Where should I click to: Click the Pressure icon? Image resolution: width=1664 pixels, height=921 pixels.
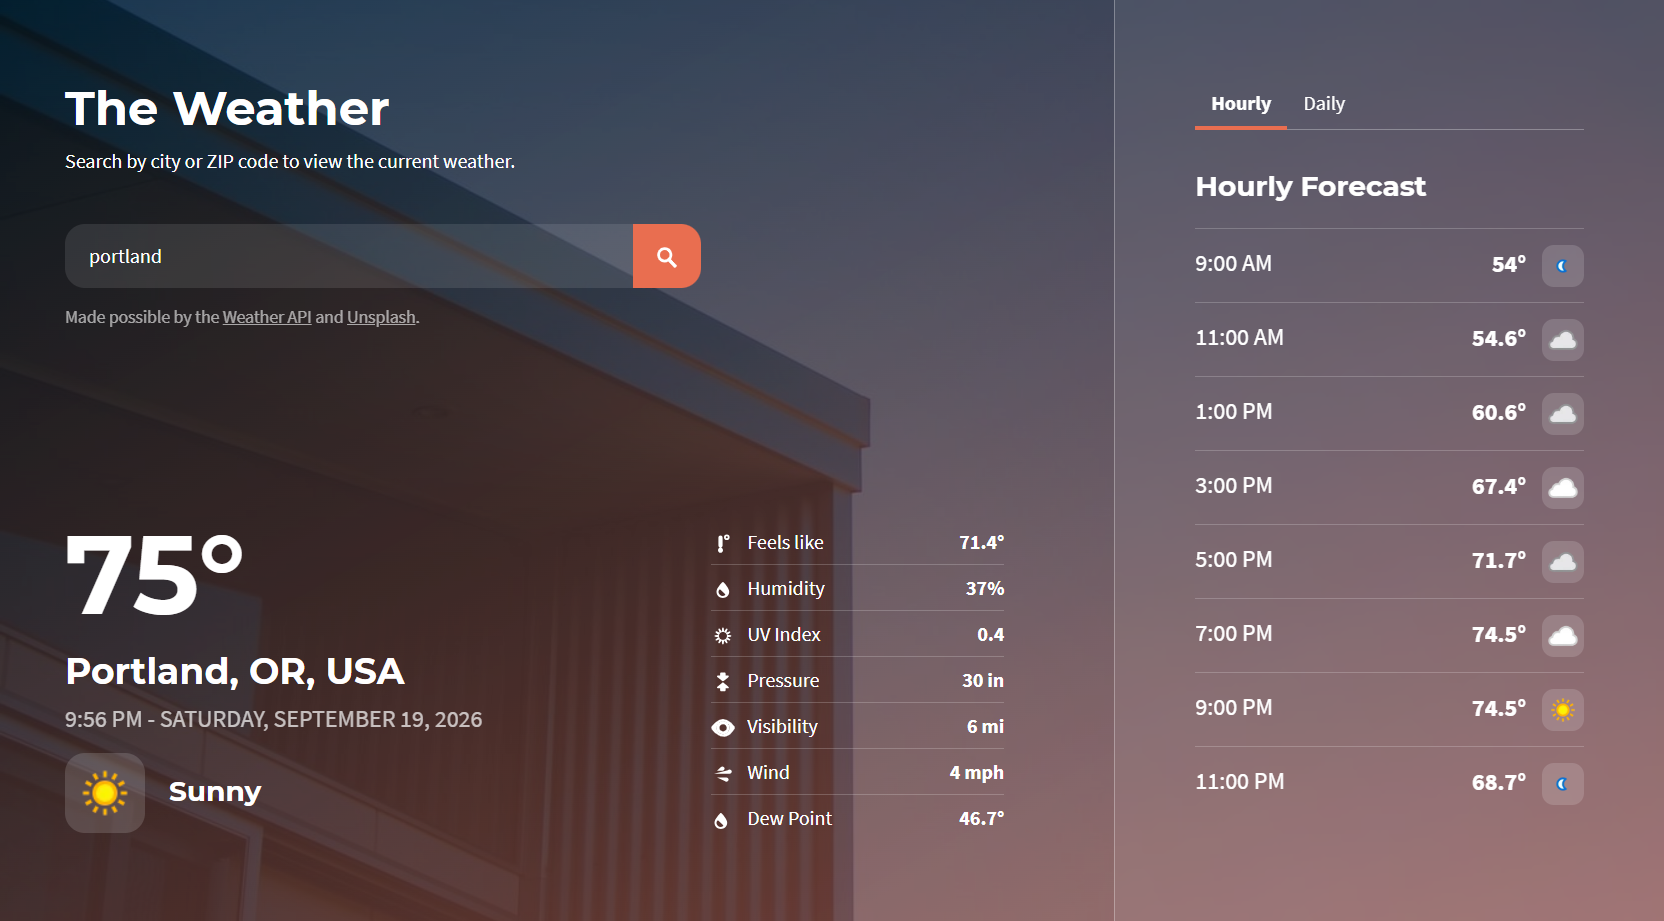tap(723, 682)
